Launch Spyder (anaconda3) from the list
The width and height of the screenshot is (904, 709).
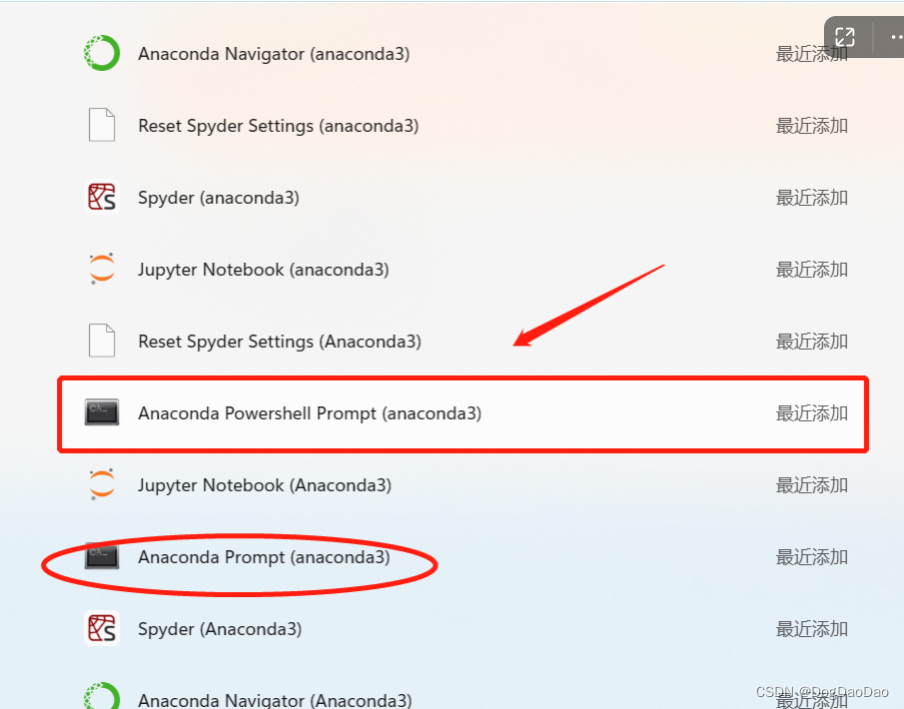point(218,197)
